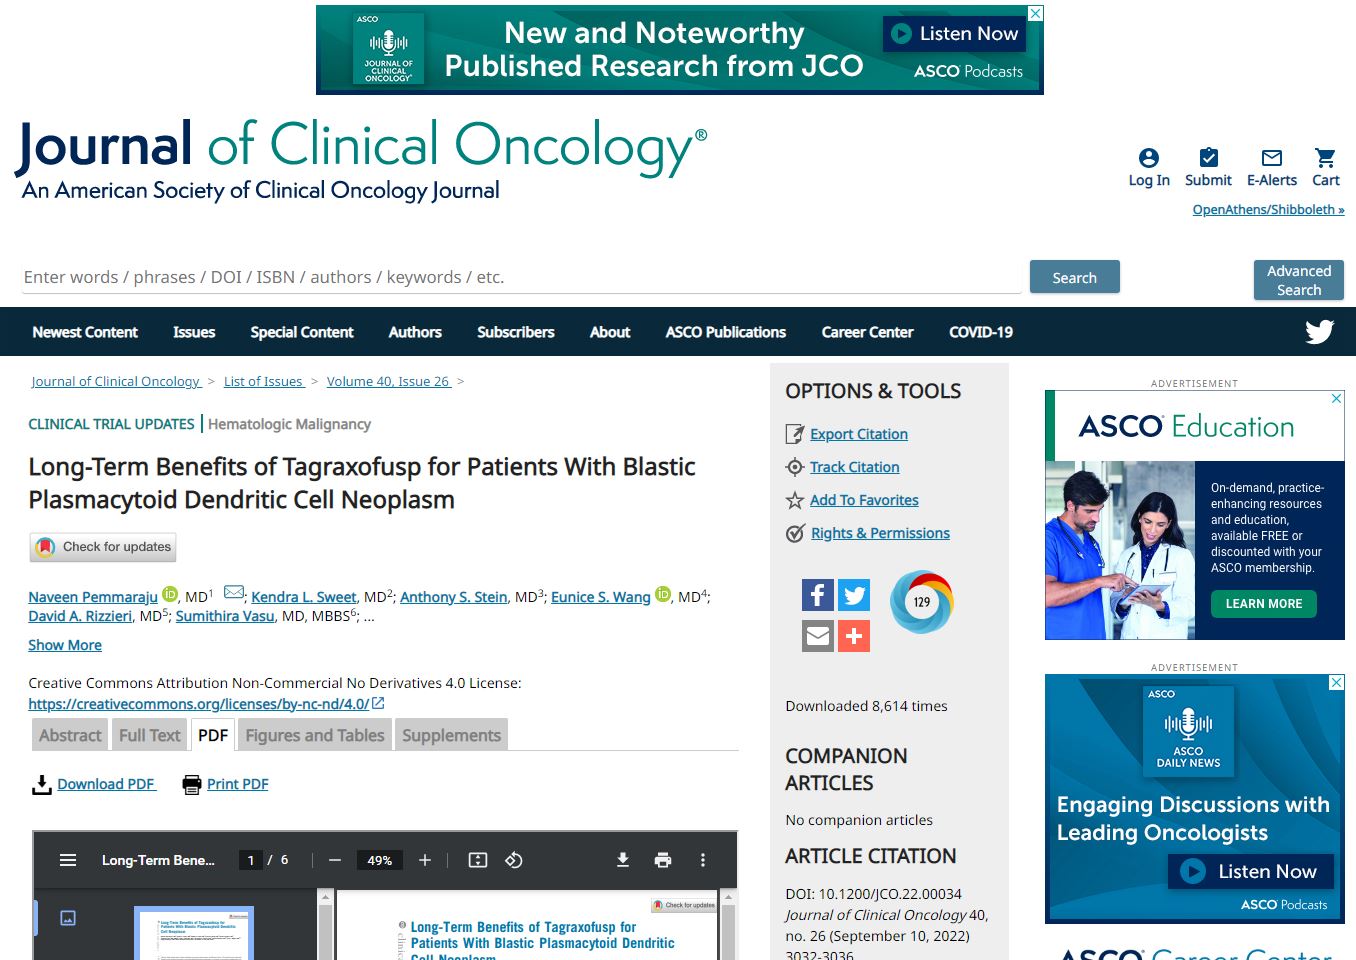Share the article on Facebook
Viewport: 1356px width, 960px height.
[817, 594]
